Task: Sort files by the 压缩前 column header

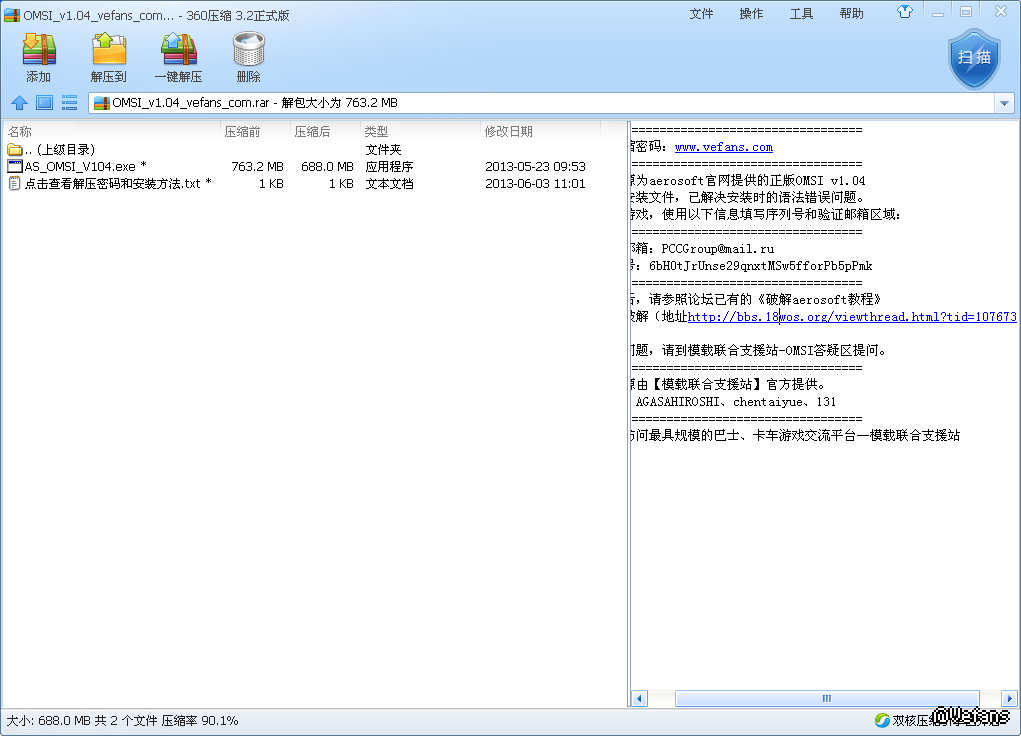Action: (x=255, y=132)
